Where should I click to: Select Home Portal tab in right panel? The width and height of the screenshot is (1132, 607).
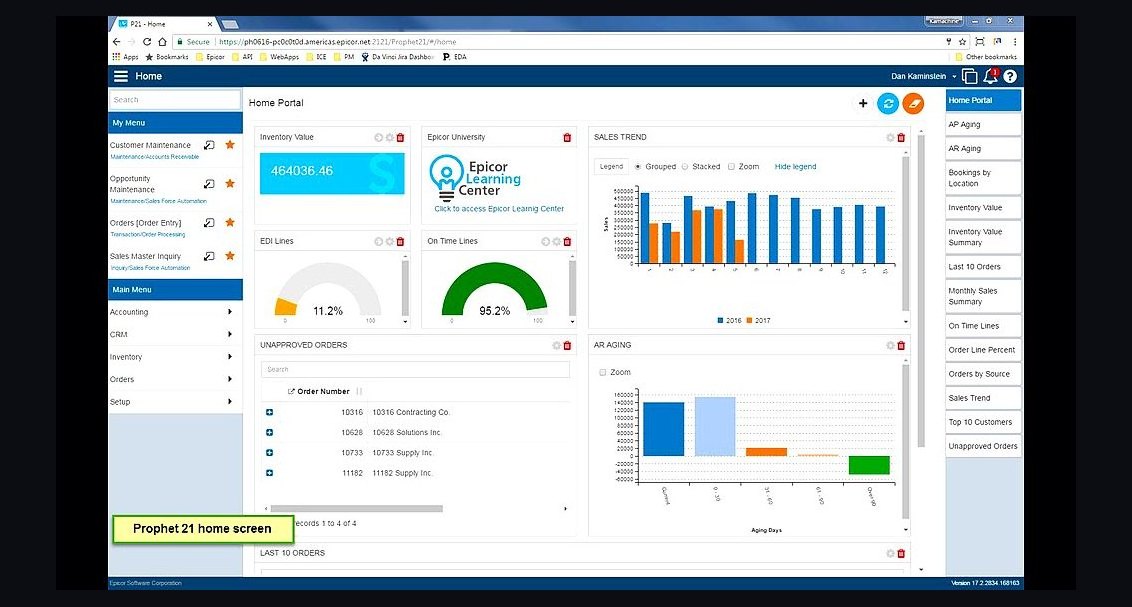[983, 100]
